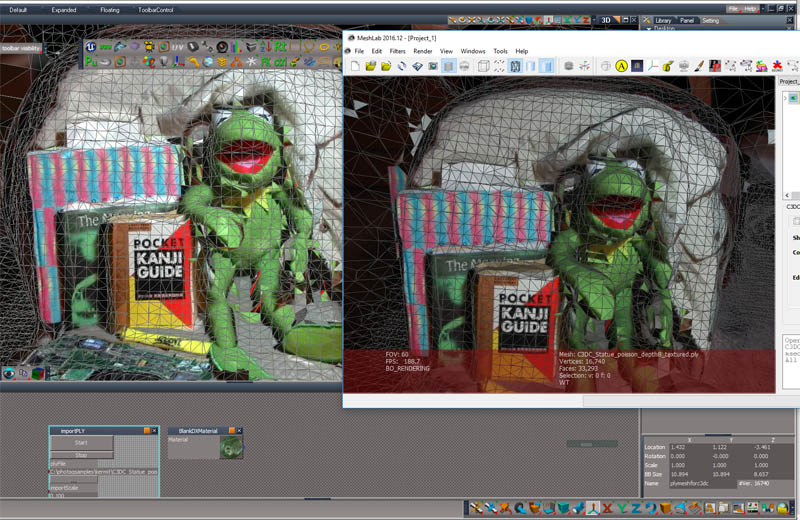Toggle the green Y axis lock
This screenshot has height=520, width=800.
pos(622,508)
